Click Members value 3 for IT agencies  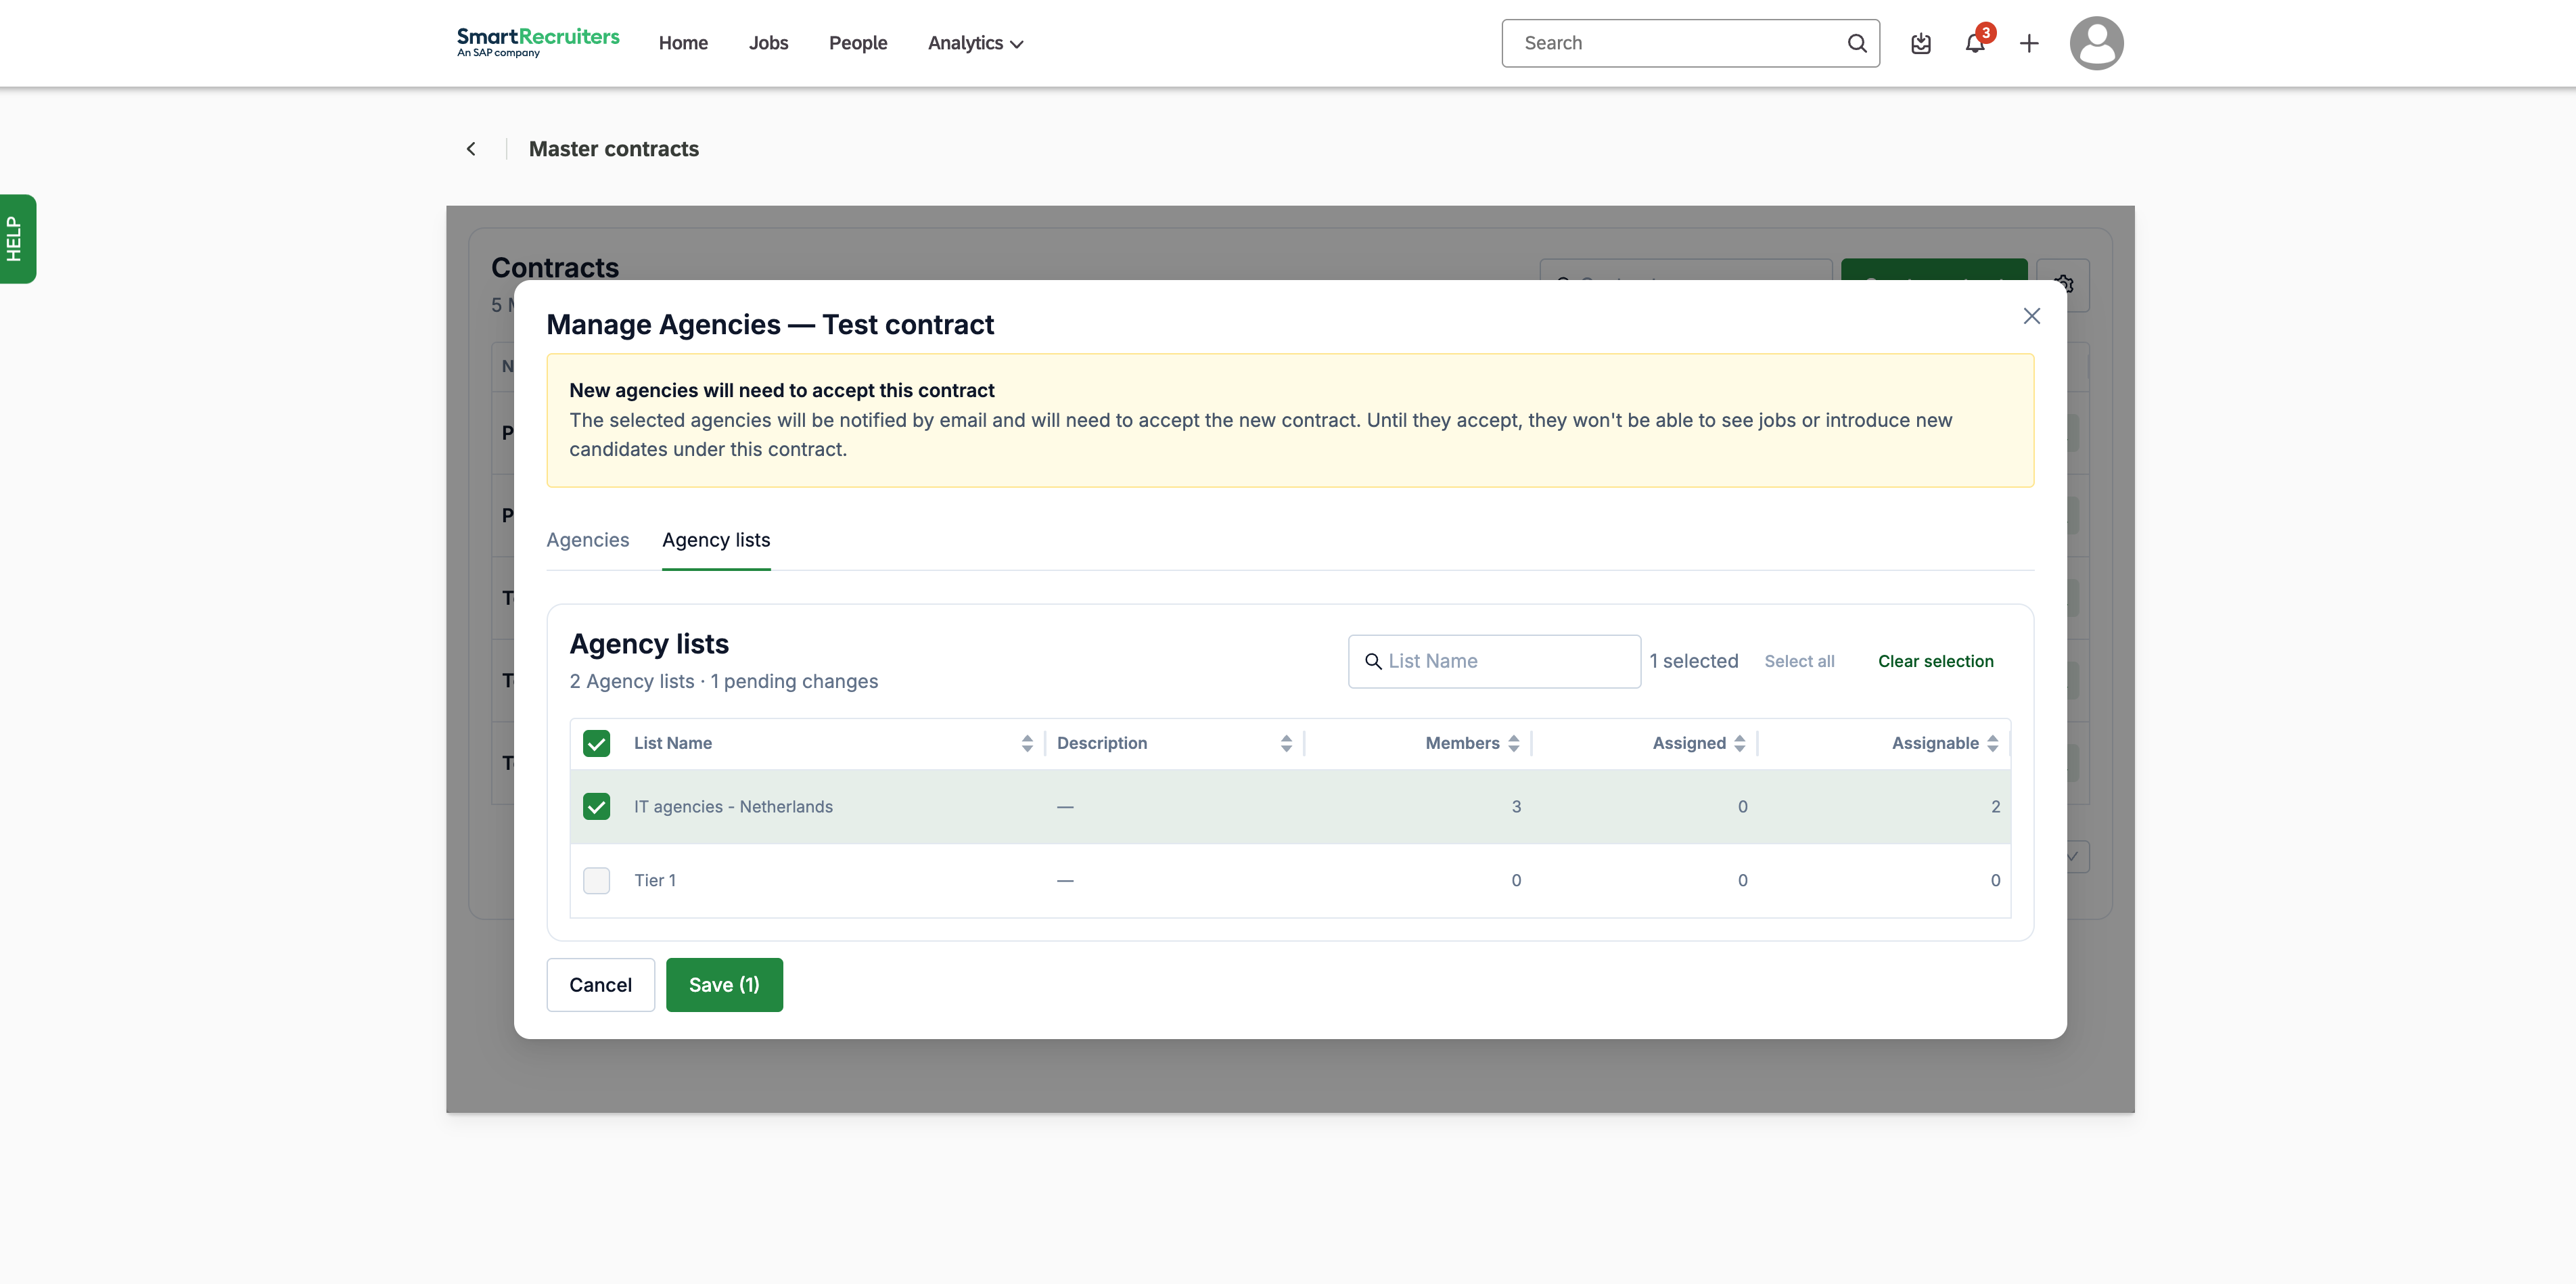click(1516, 807)
